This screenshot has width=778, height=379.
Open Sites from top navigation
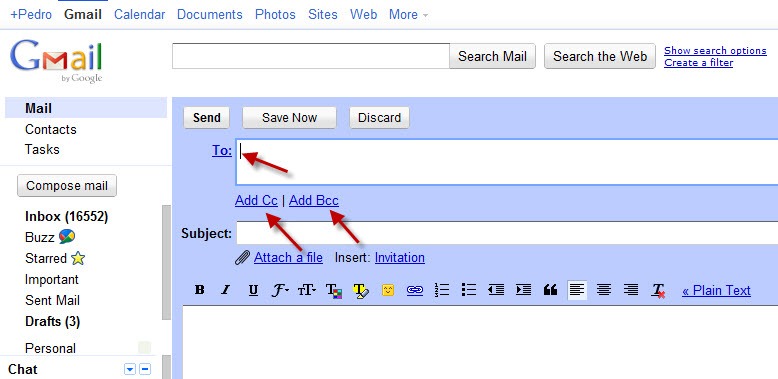coord(323,14)
